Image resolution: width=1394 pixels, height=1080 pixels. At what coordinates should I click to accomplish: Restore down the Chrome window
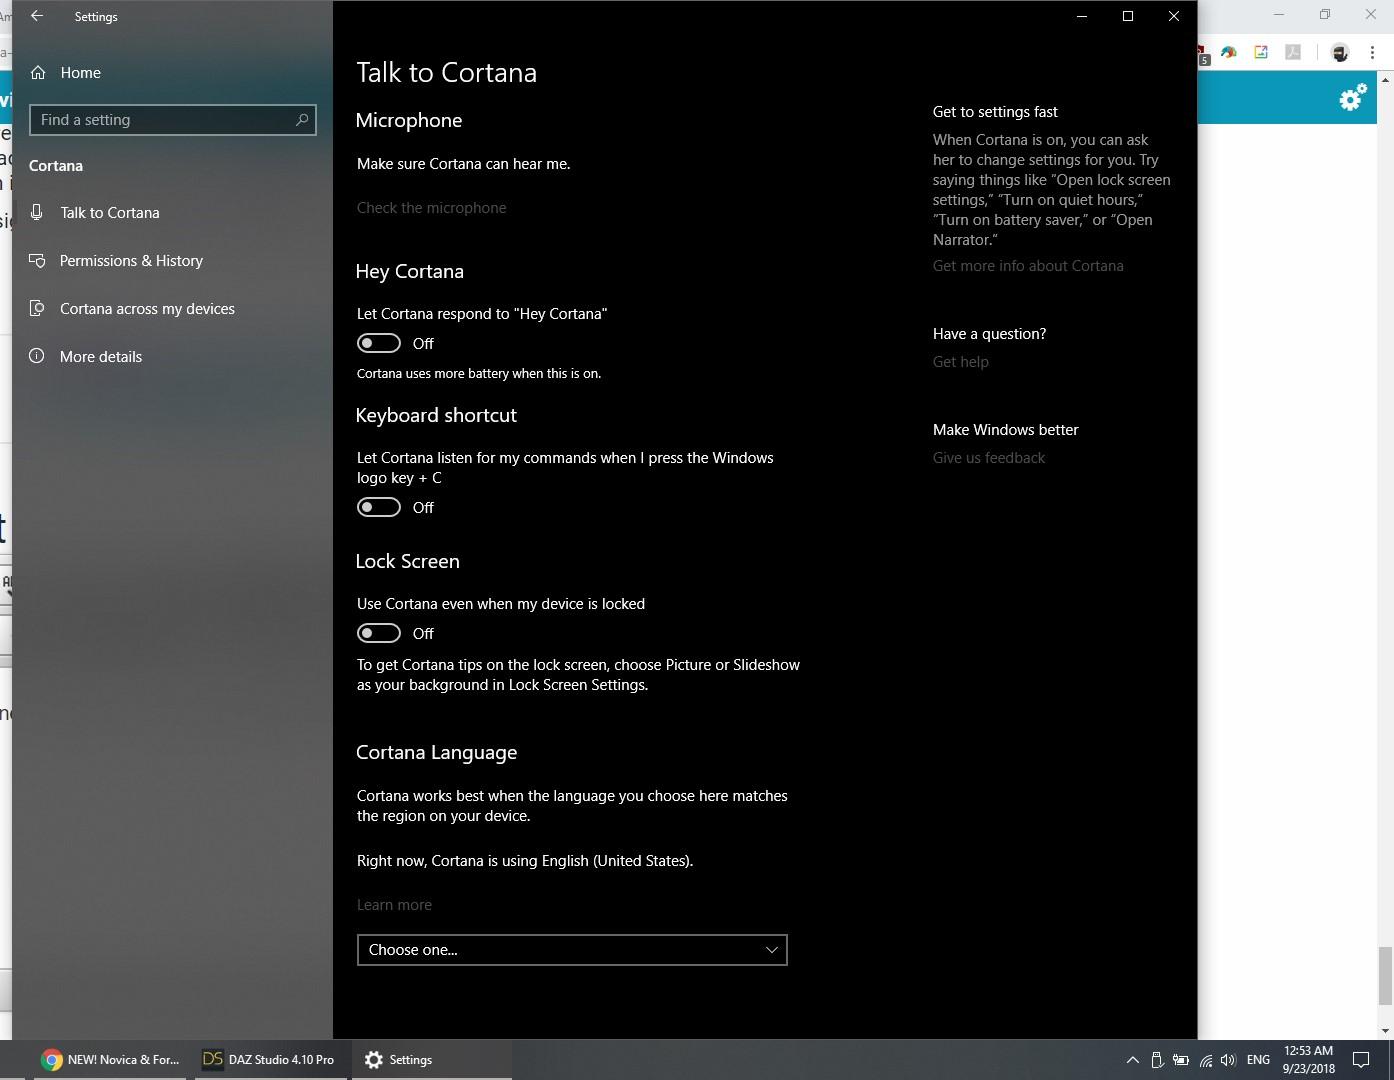click(x=1325, y=15)
